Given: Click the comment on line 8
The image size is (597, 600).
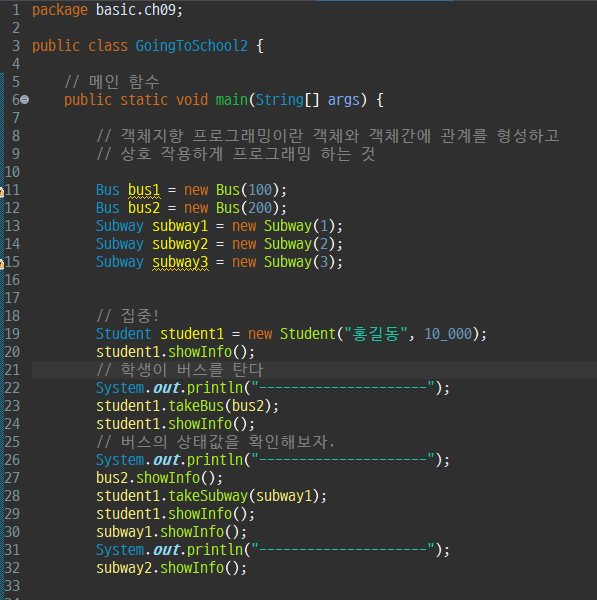Looking at the screenshot, I should coord(328,136).
